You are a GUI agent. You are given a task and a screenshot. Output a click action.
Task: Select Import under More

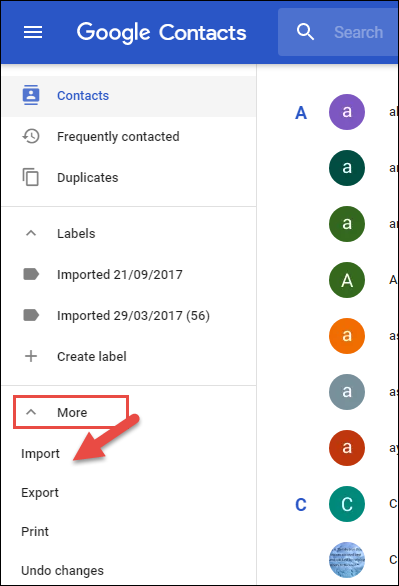(x=40, y=454)
